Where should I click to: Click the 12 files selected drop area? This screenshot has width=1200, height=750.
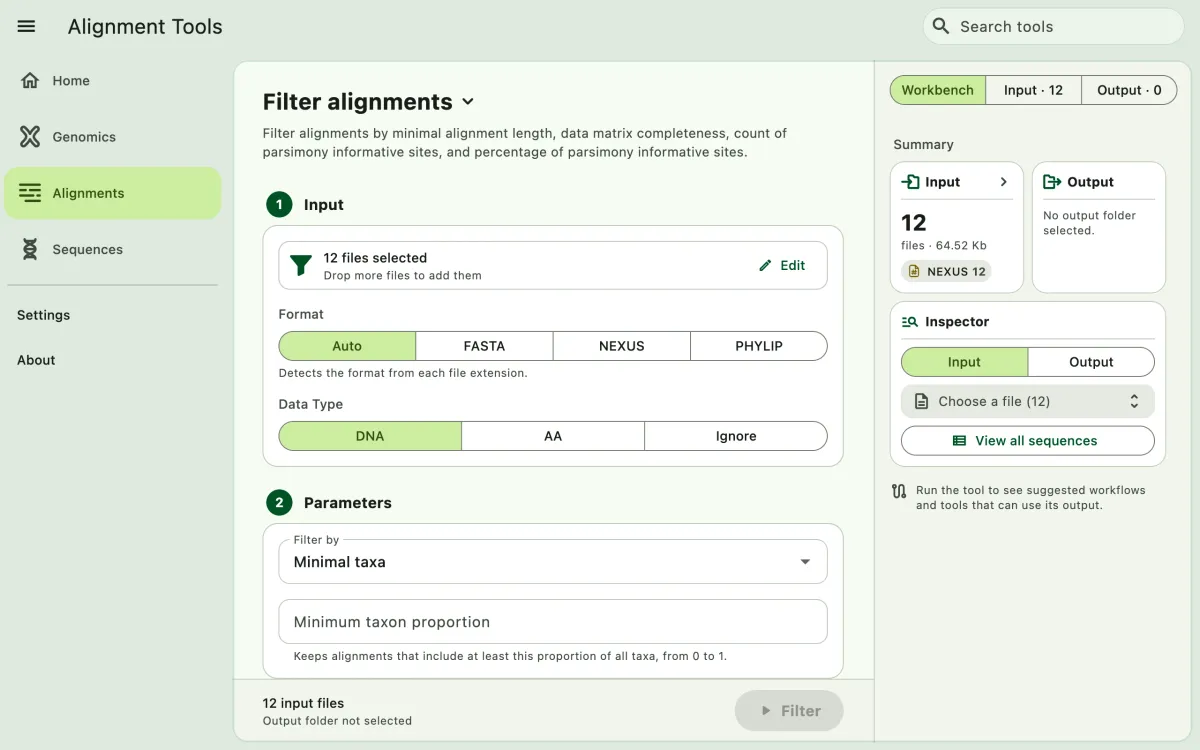pos(553,265)
